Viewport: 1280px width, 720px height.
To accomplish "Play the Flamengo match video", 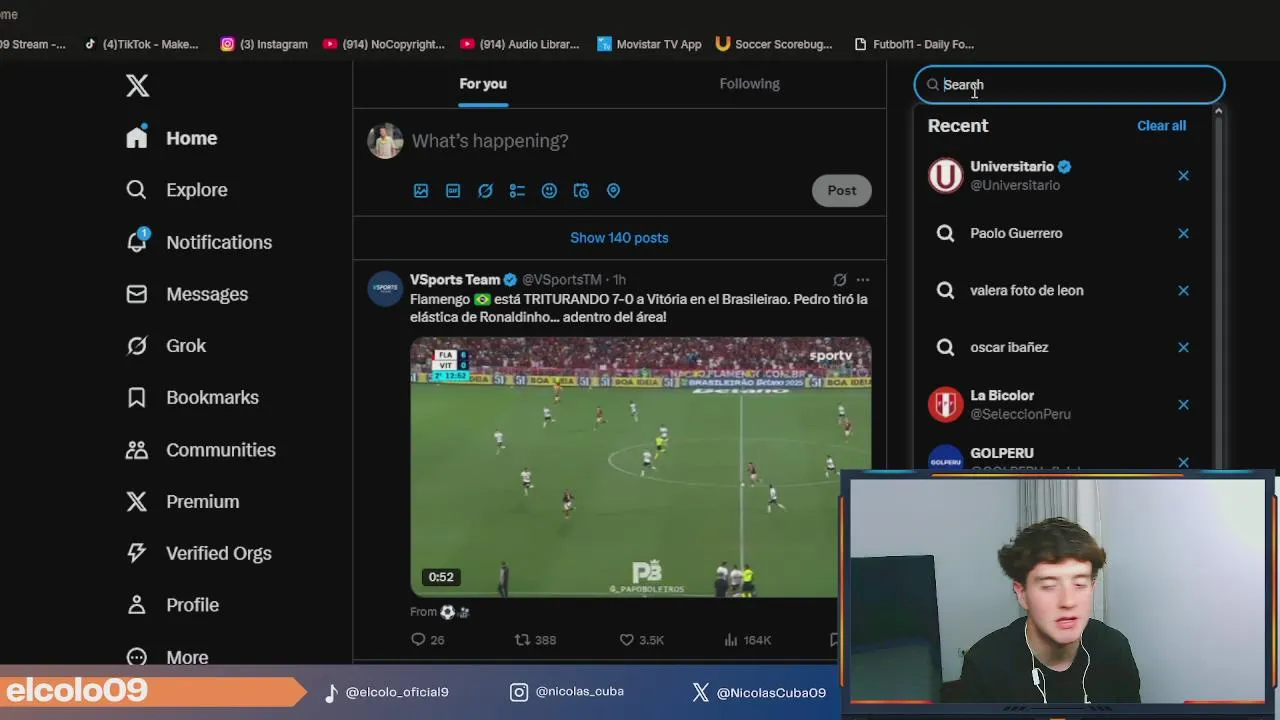I will tap(640, 467).
